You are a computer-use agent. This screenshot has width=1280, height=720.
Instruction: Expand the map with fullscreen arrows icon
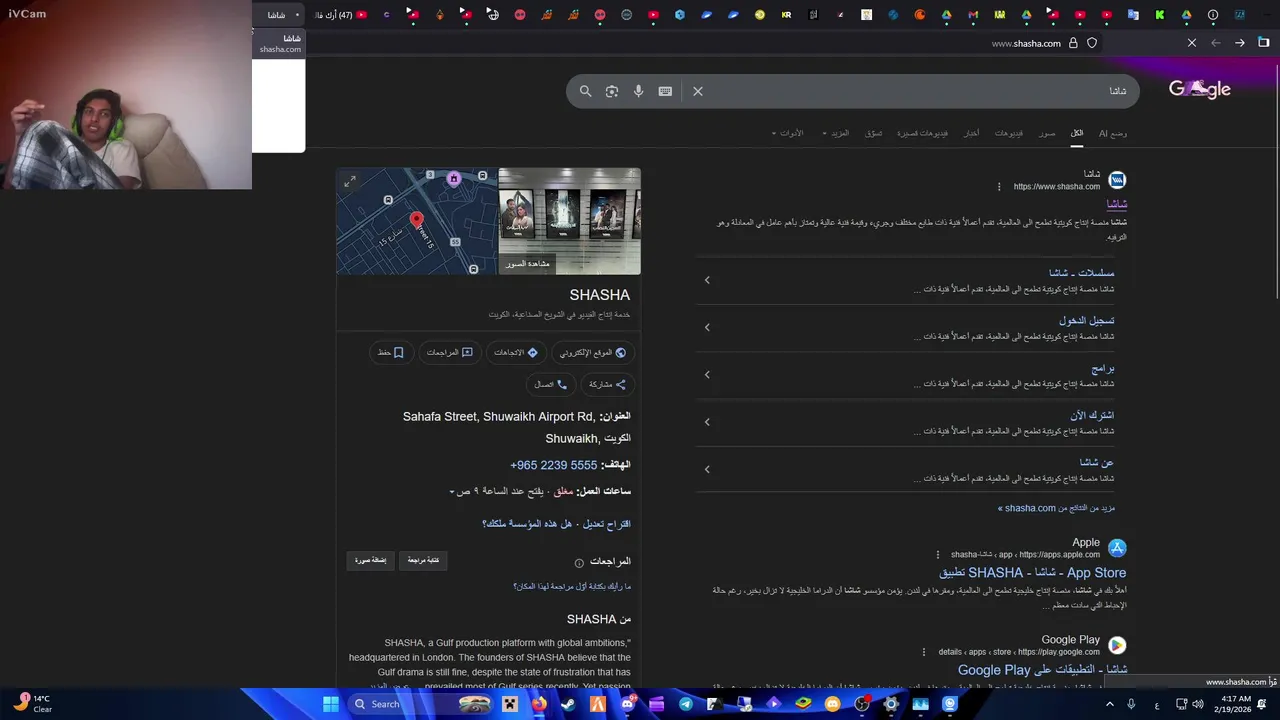350,181
